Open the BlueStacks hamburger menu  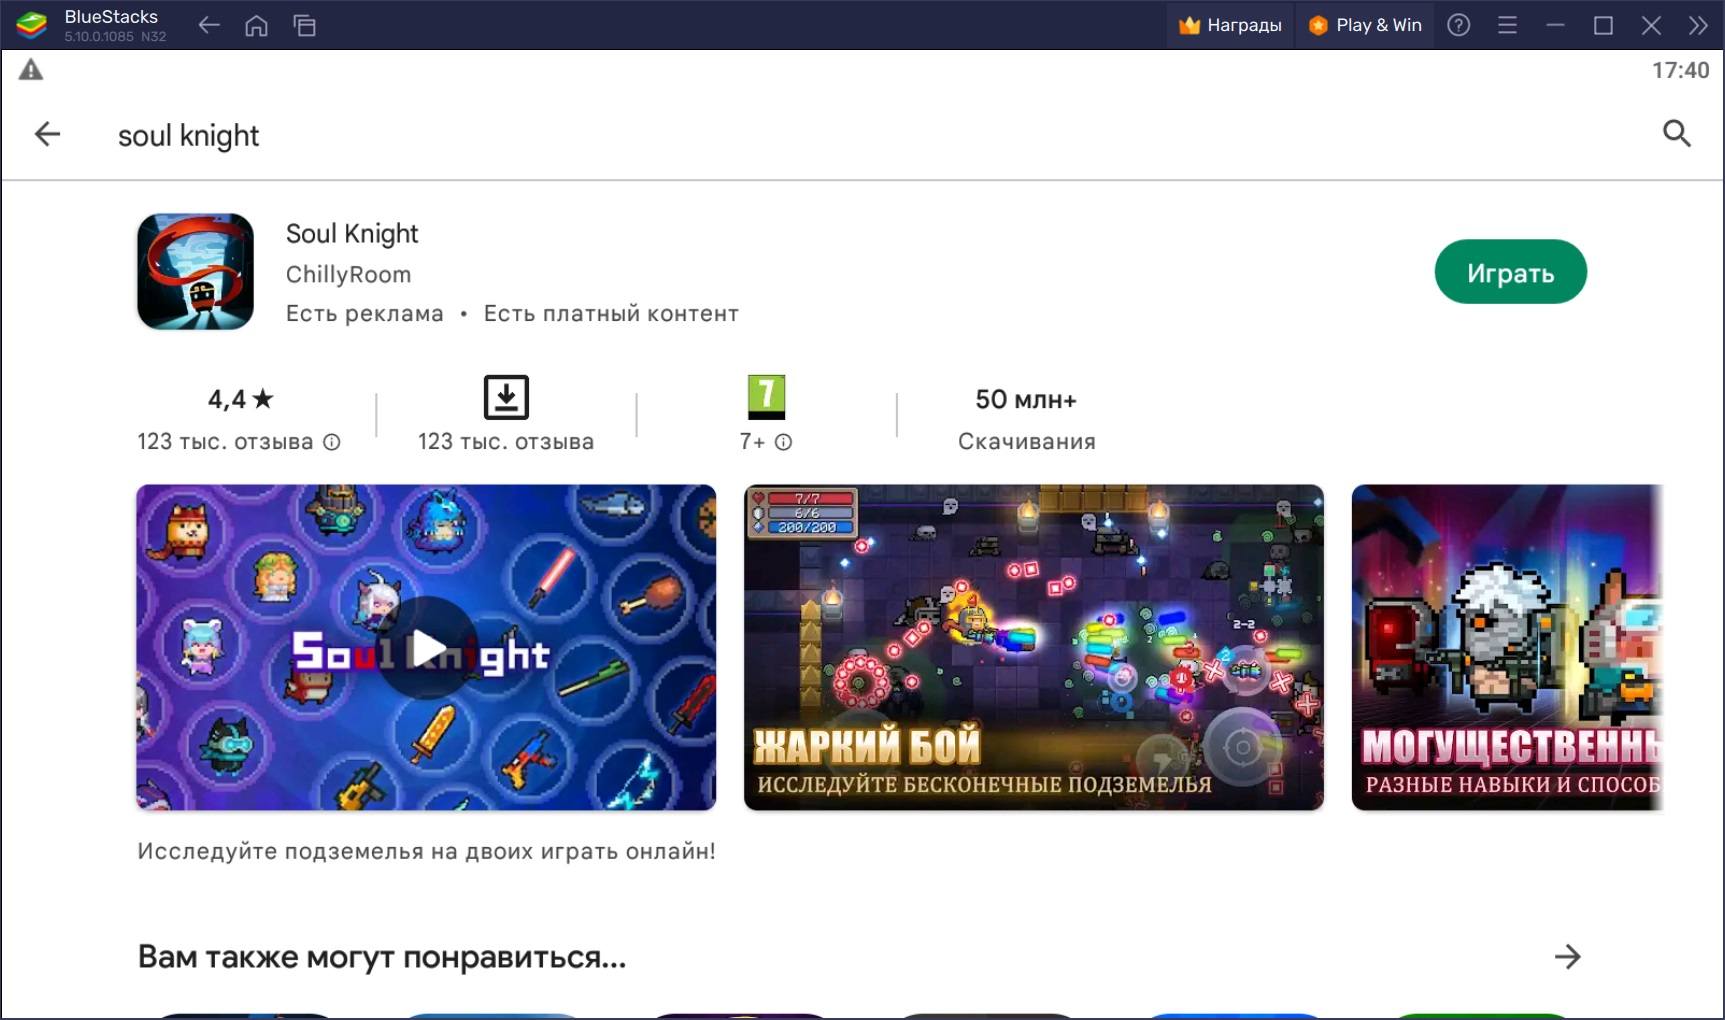(x=1507, y=25)
